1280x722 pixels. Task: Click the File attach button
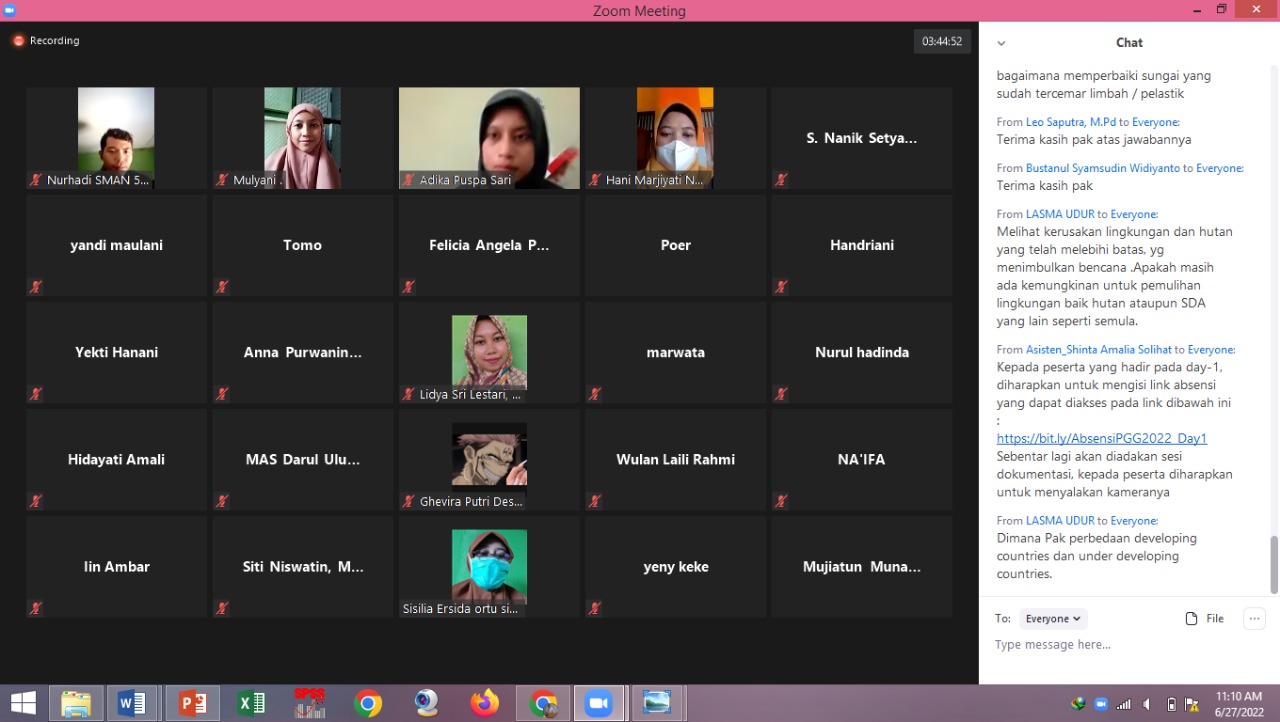pyautogui.click(x=1205, y=618)
